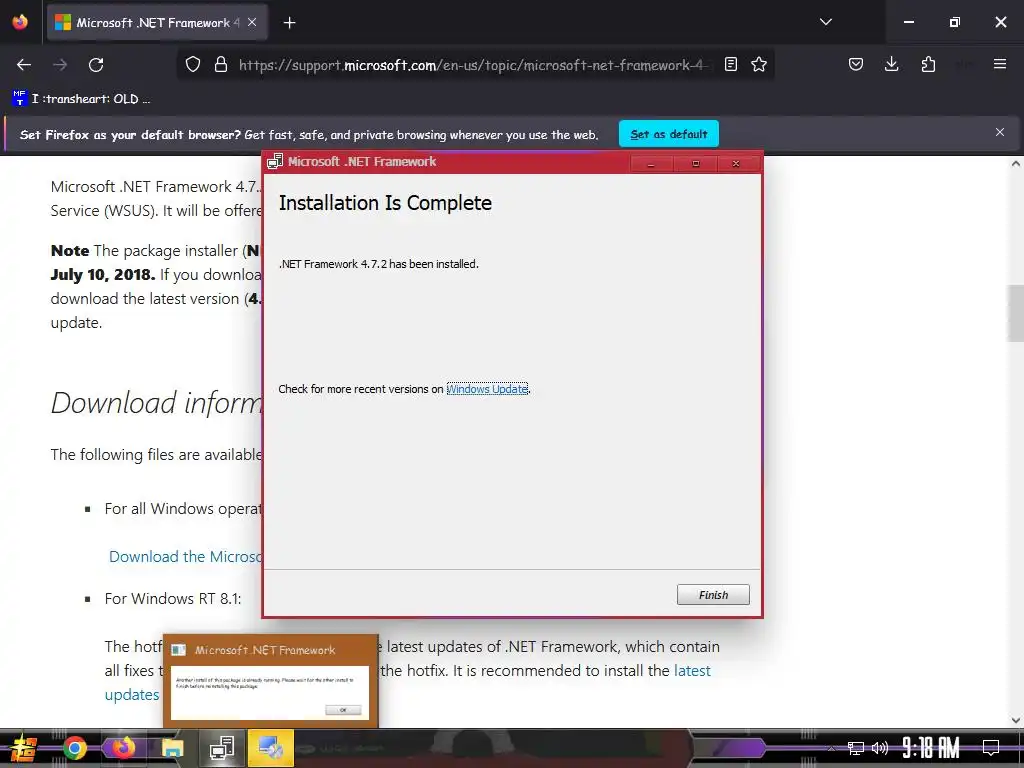Open the Firefox hamburger application menu
Screen dimensions: 1024x768
[x=1000, y=64]
